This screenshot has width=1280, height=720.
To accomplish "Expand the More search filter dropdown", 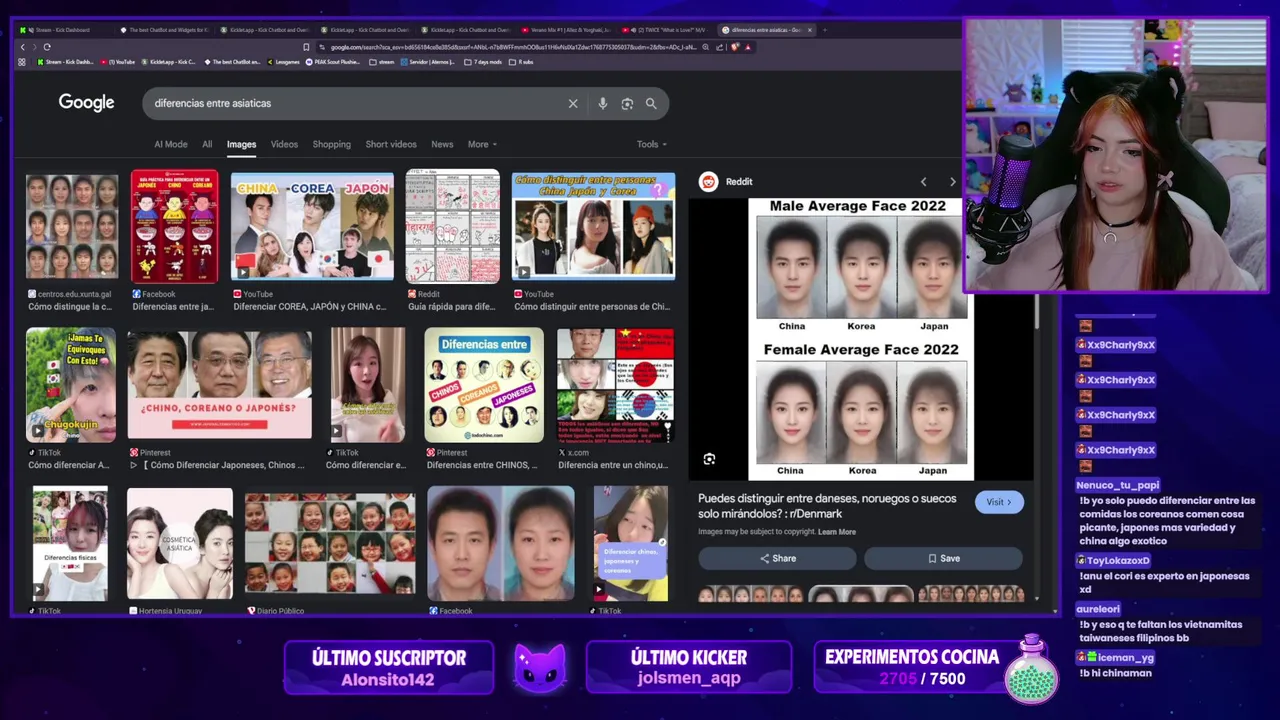I will (x=482, y=144).
